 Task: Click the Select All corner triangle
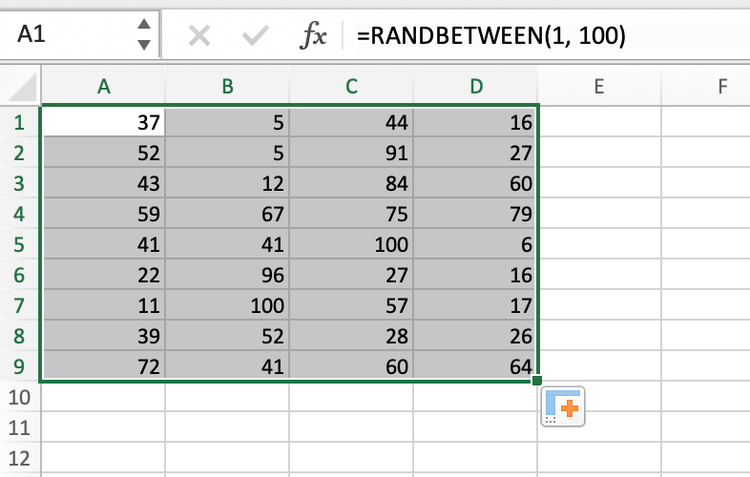click(x=23, y=87)
